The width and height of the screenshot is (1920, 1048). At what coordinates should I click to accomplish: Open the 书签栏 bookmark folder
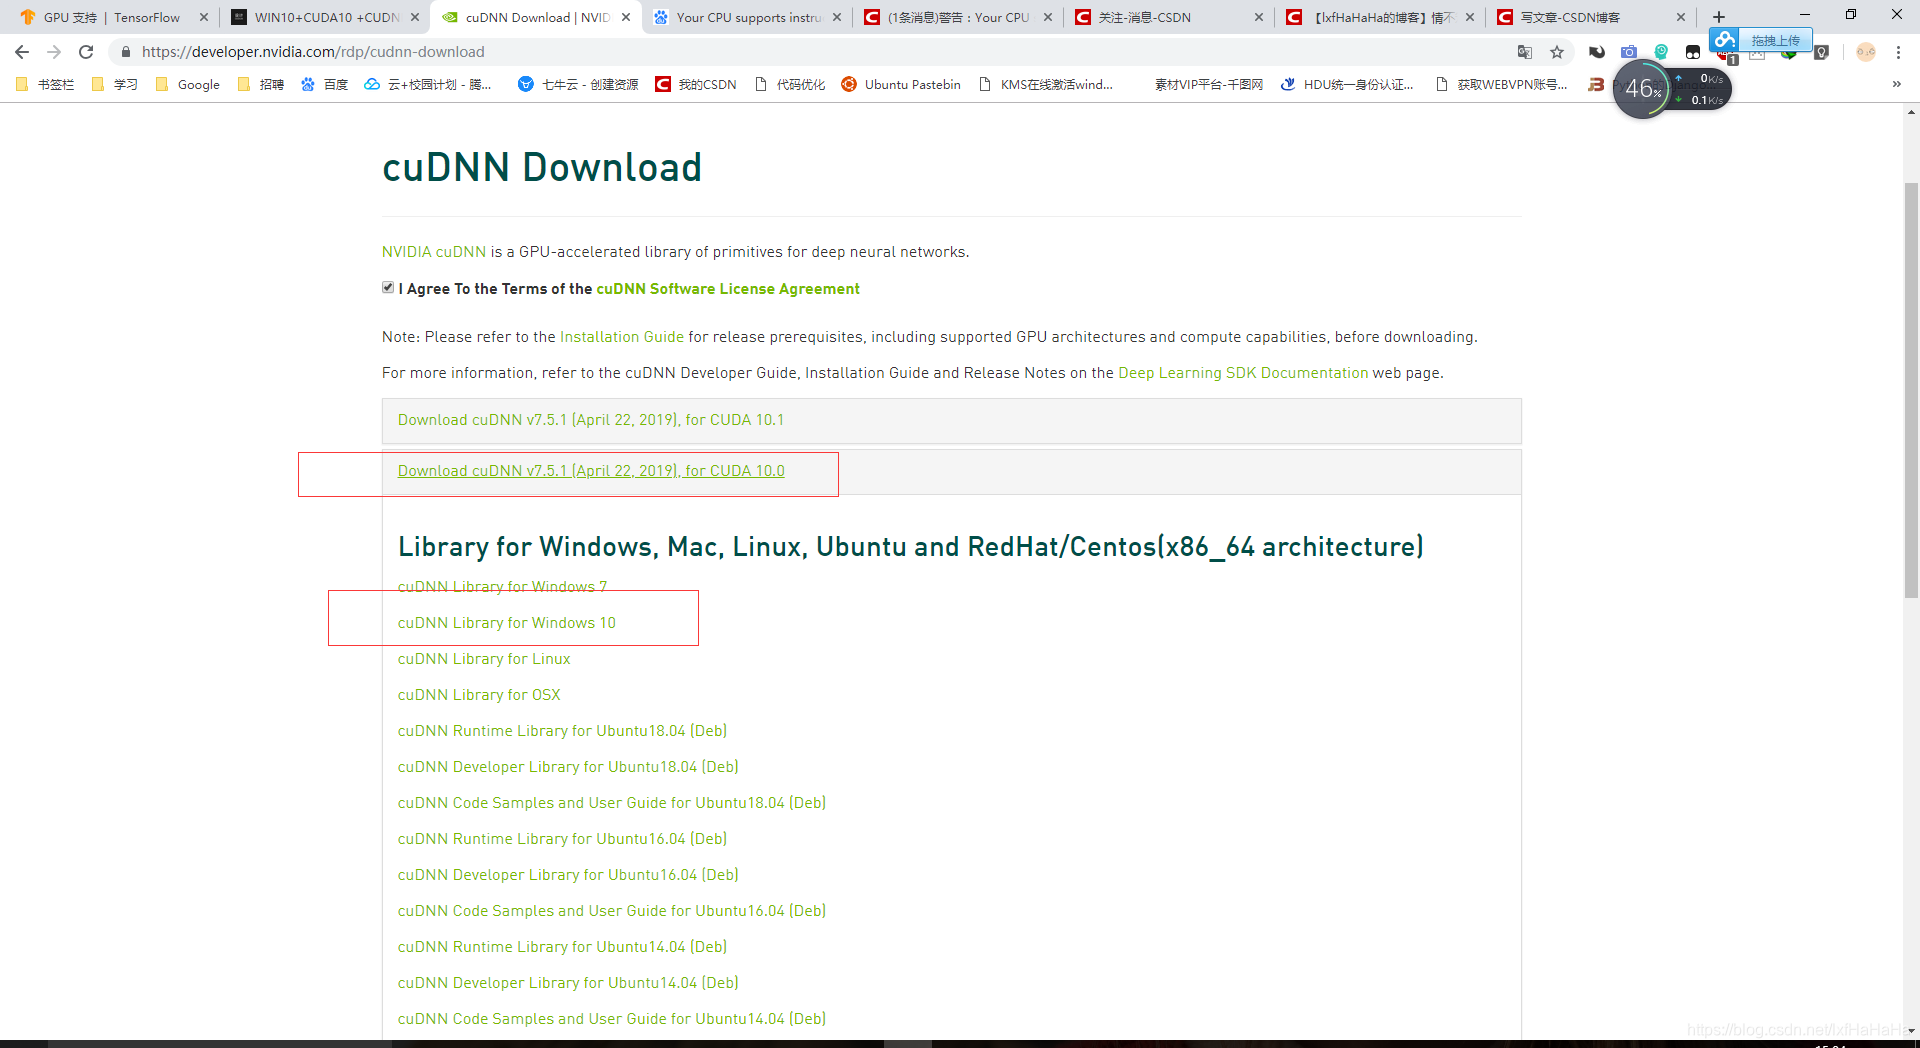click(45, 85)
